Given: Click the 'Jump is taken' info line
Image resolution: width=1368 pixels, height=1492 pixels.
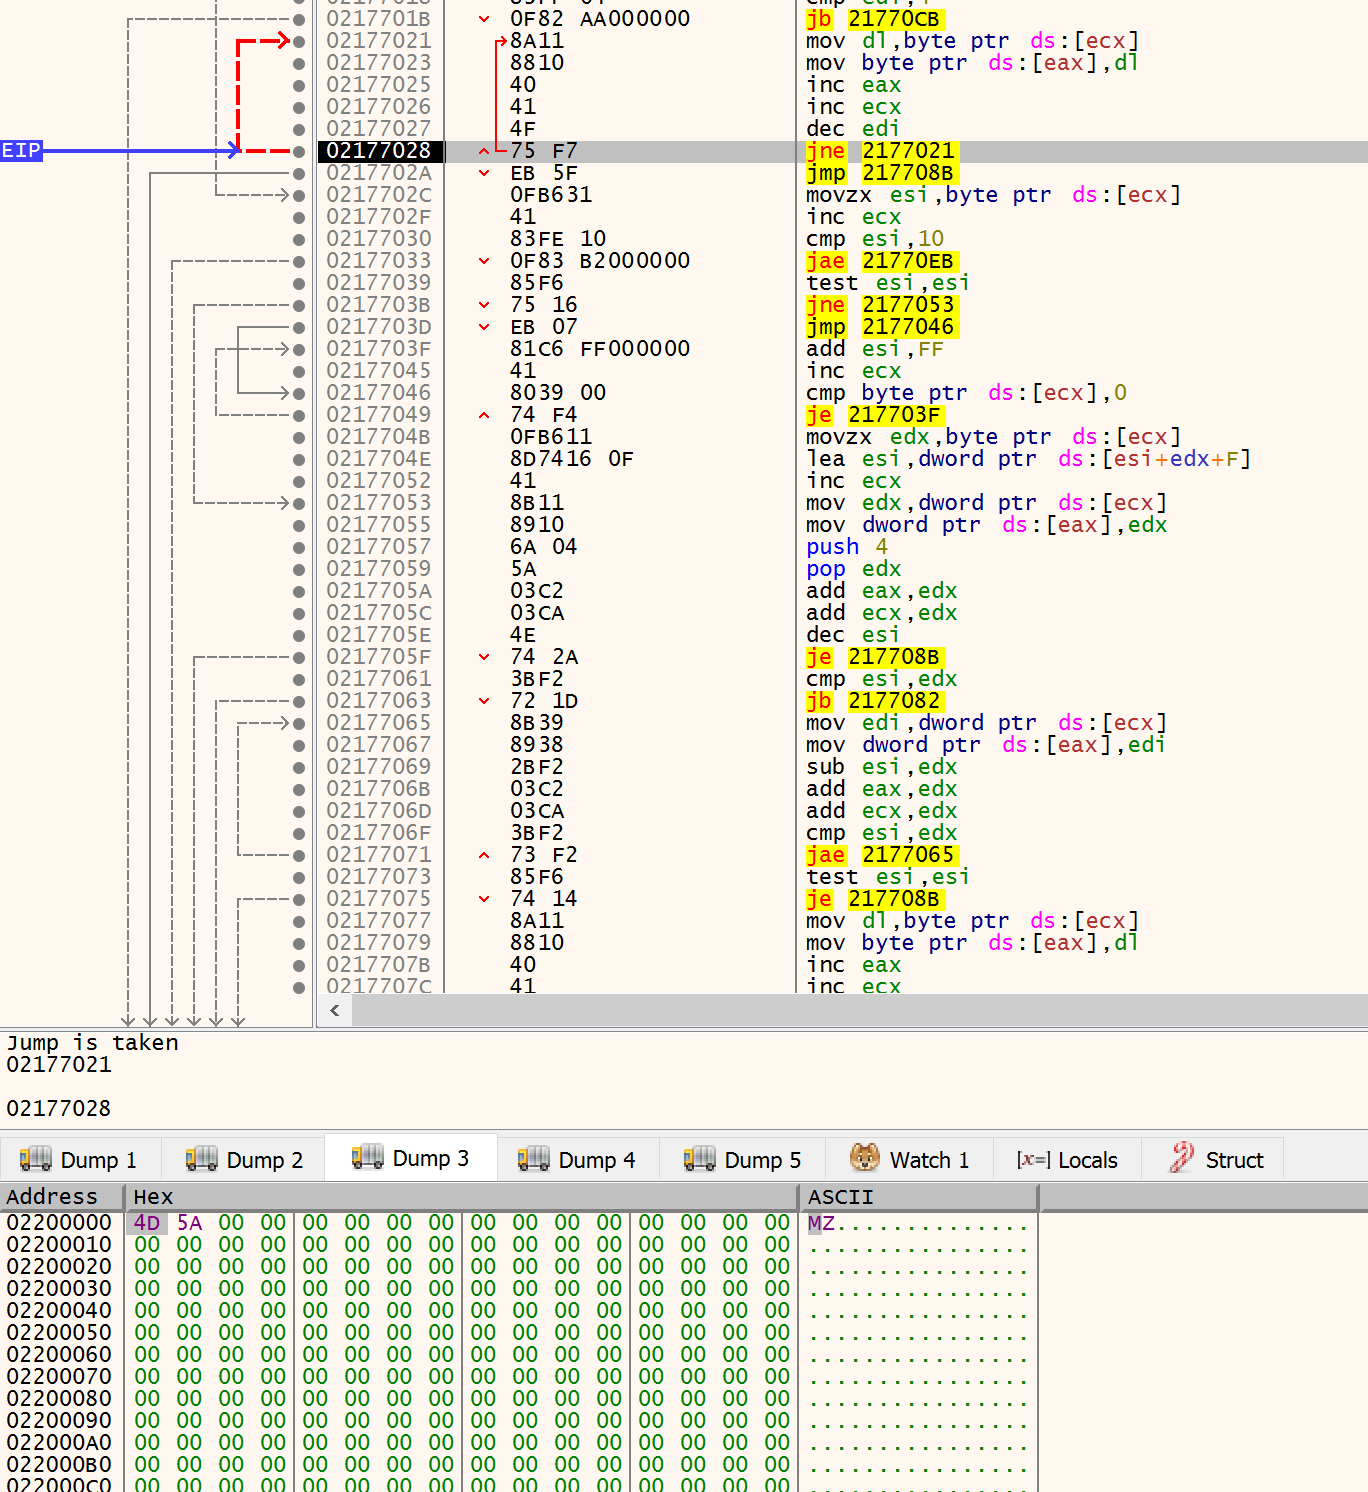Looking at the screenshot, I should point(92,1043).
